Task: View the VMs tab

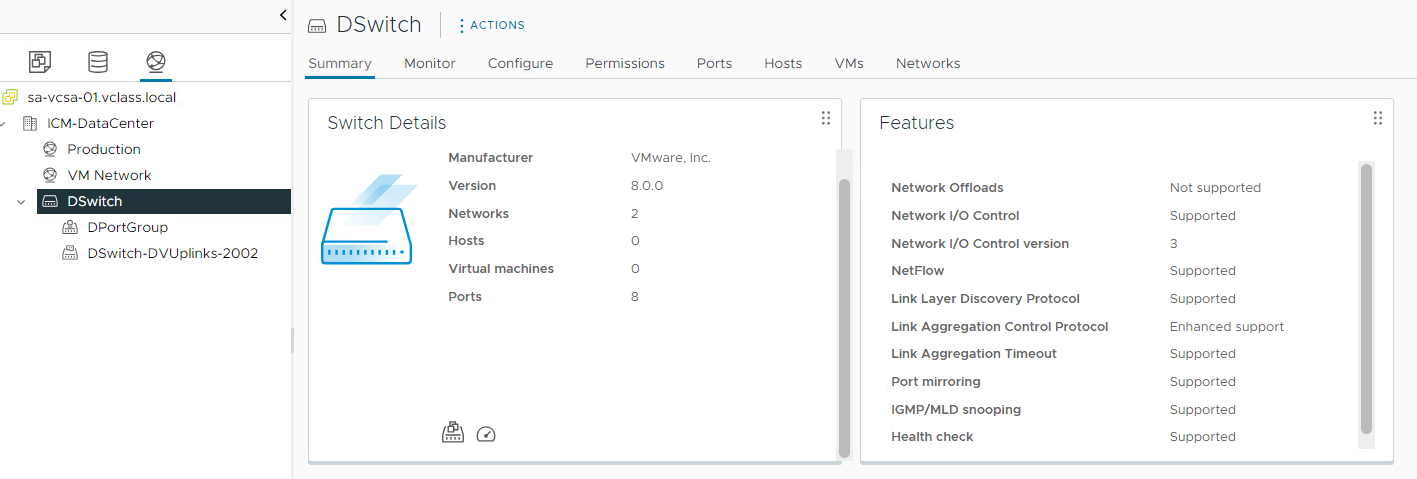Action: click(849, 63)
